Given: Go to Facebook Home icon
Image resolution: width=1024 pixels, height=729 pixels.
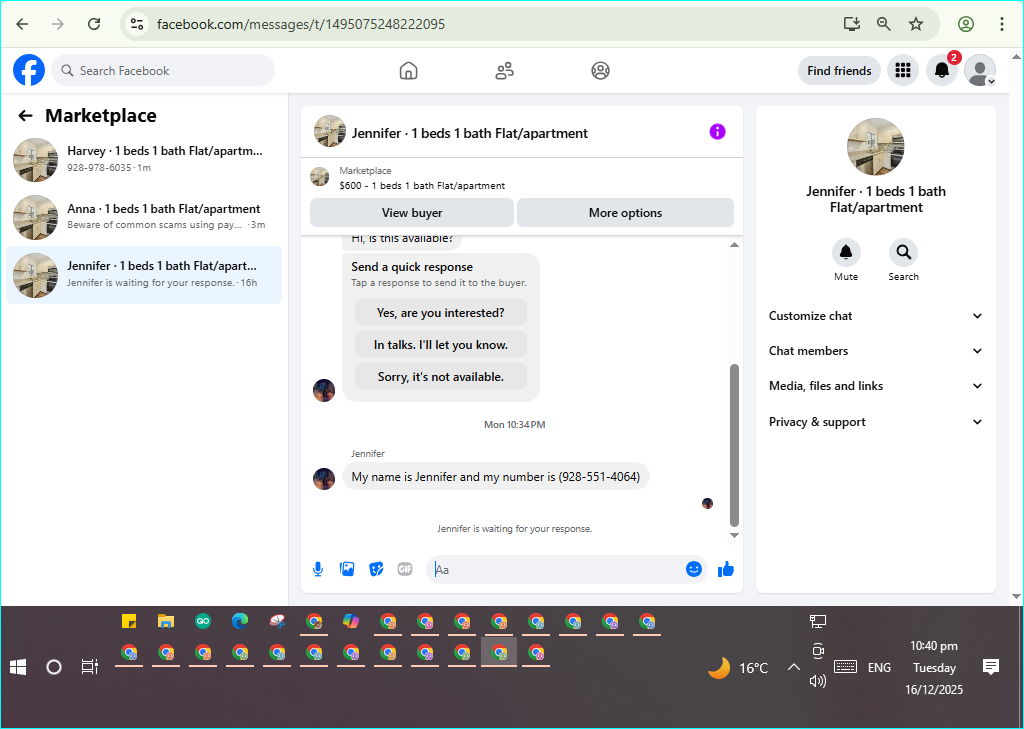Looking at the screenshot, I should 408,71.
